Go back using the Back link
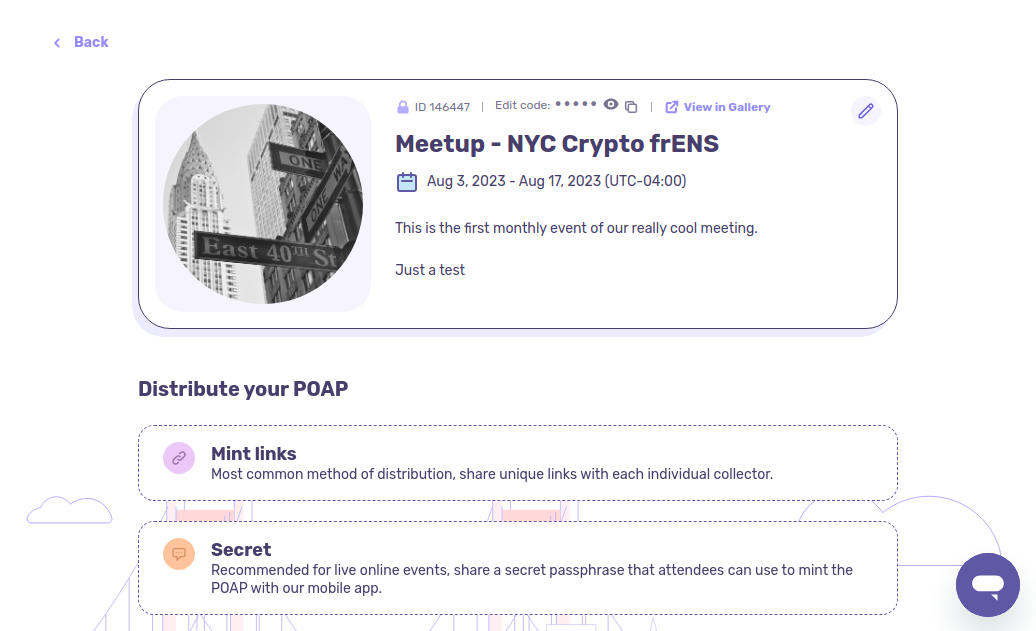1036x631 pixels. click(x=91, y=42)
